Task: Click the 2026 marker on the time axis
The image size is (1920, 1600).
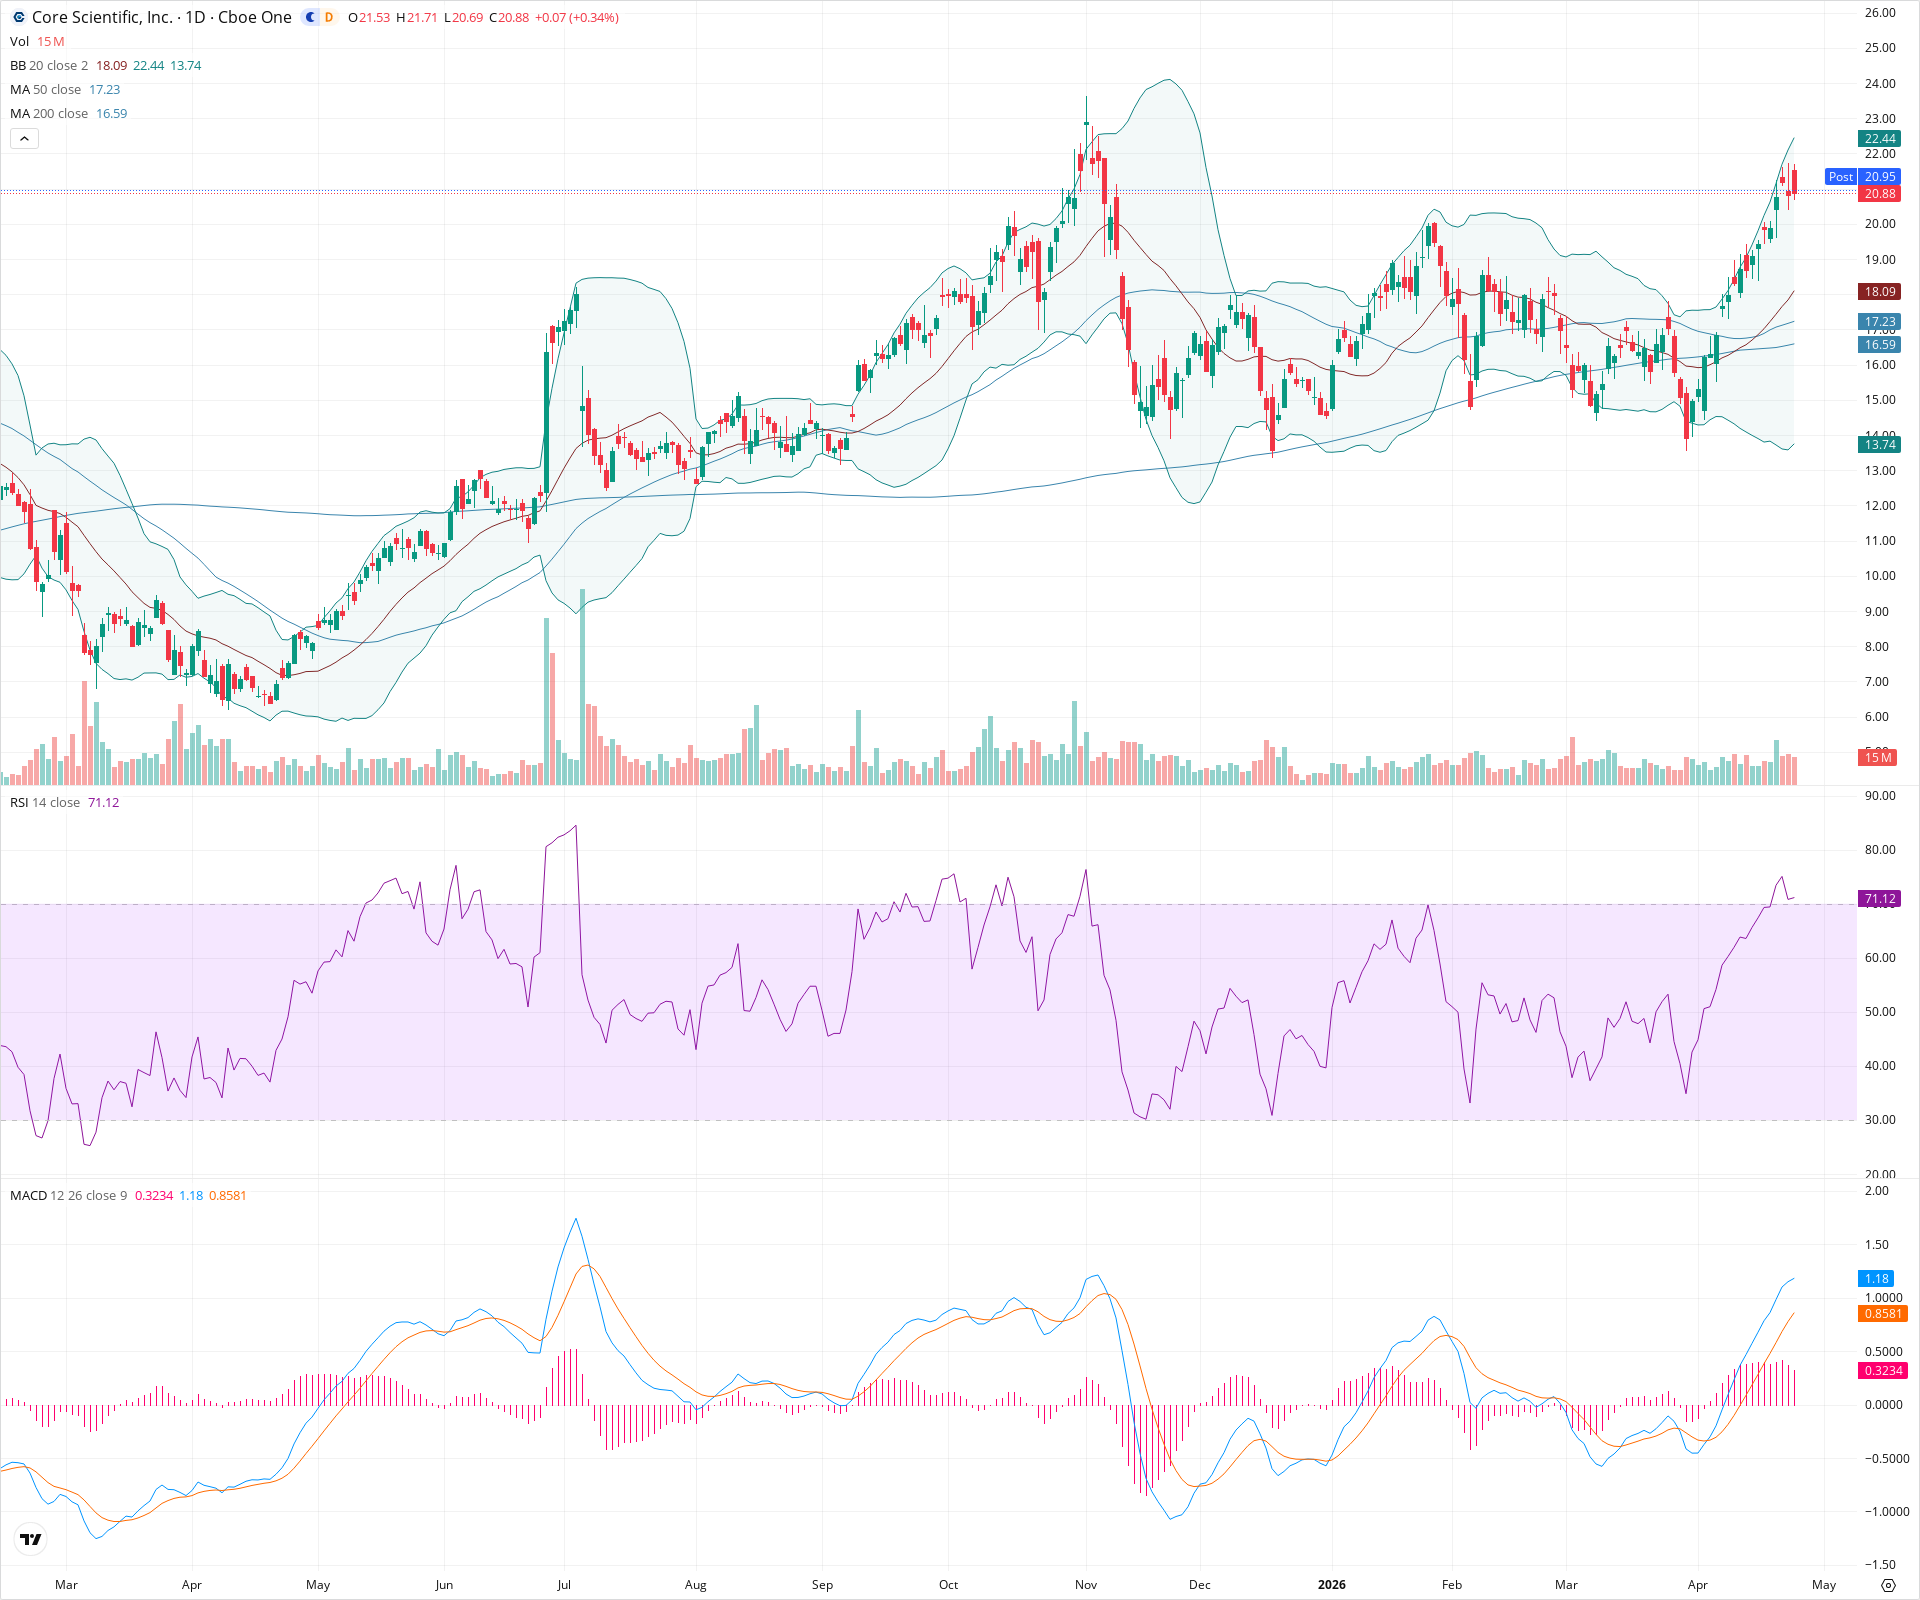Action: click(1331, 1585)
